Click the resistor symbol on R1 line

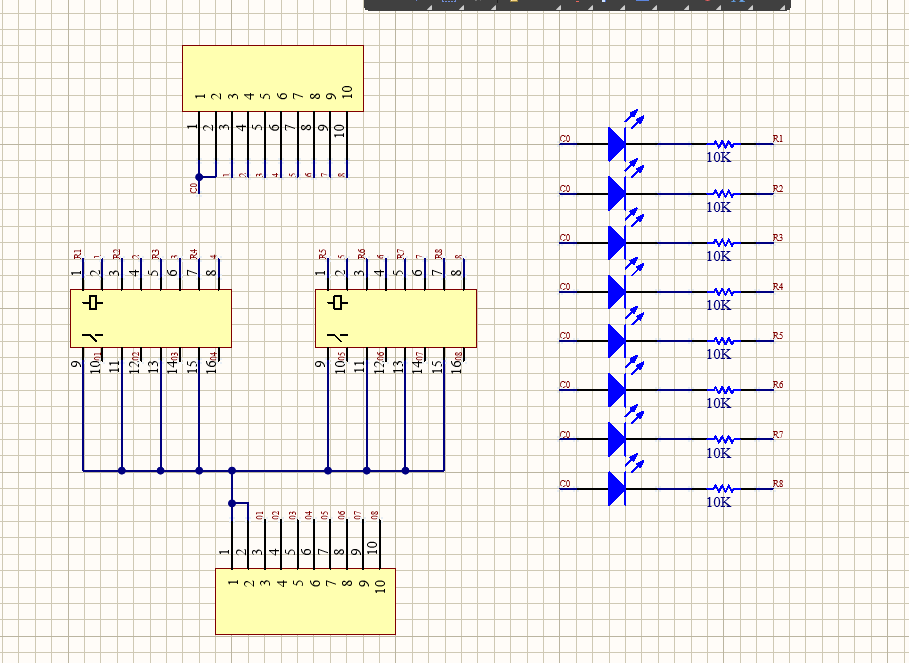click(x=722, y=144)
